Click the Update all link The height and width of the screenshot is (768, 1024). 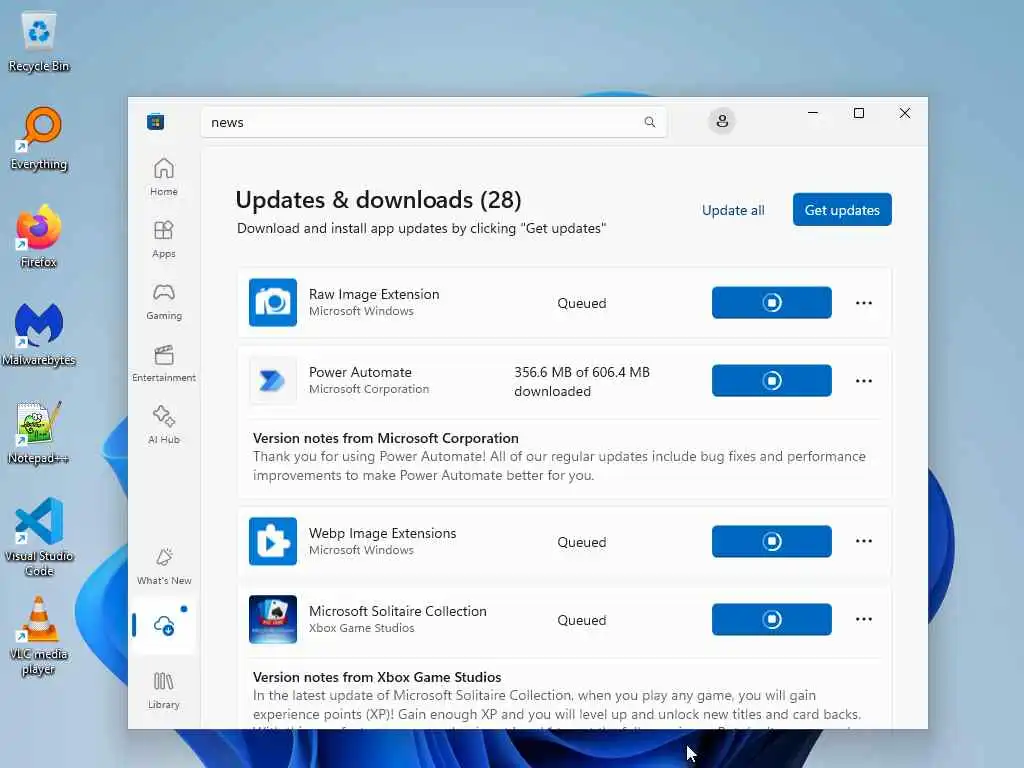pos(733,210)
